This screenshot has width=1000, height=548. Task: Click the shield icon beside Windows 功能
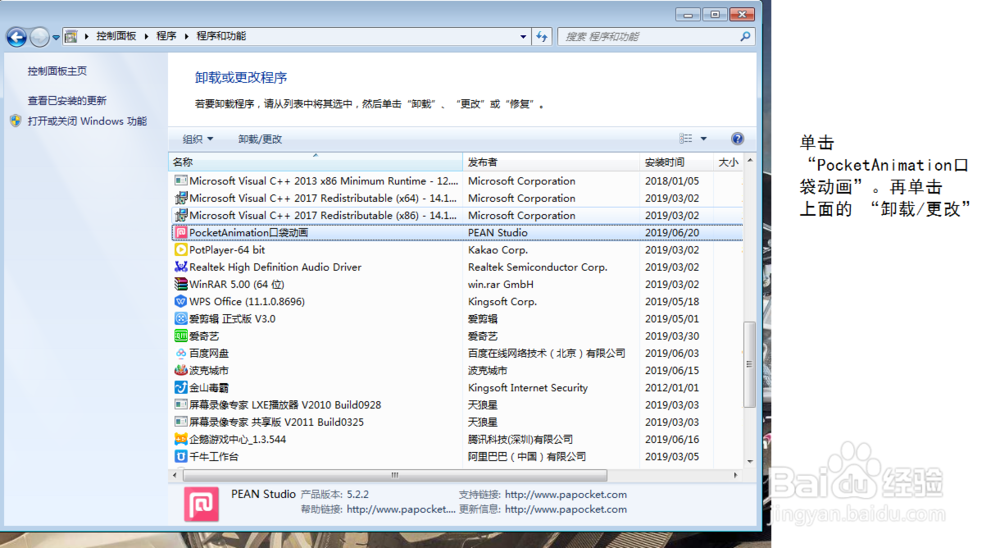tap(16, 121)
